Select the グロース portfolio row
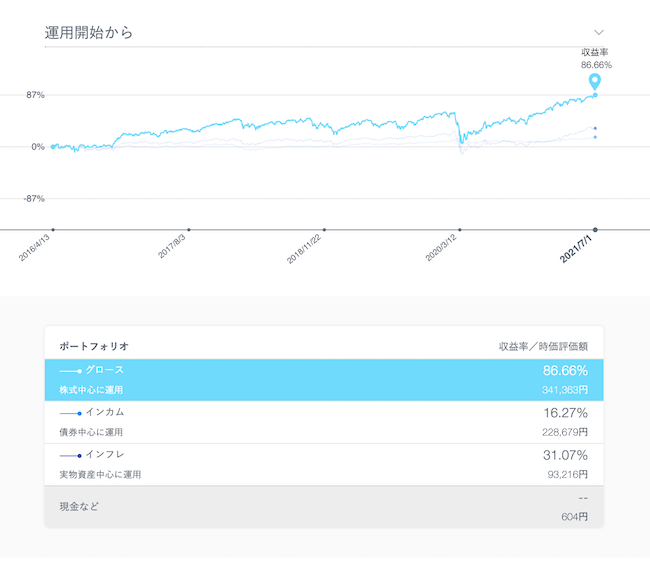 324,380
